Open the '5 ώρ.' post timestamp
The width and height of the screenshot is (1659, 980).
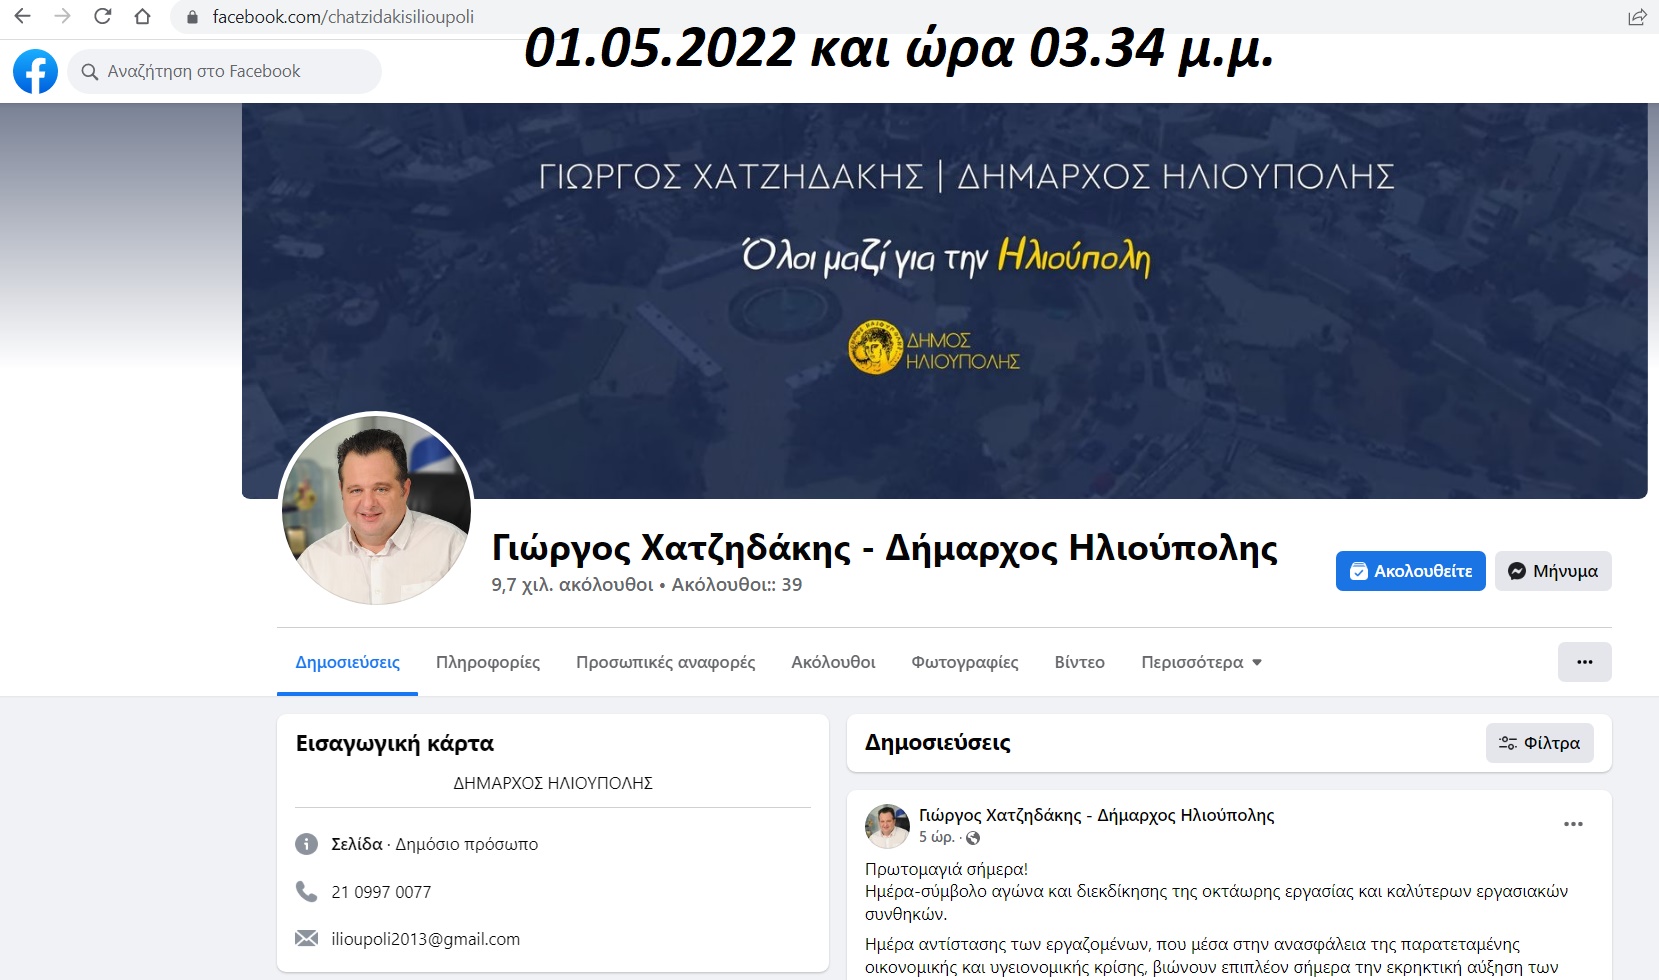936,837
